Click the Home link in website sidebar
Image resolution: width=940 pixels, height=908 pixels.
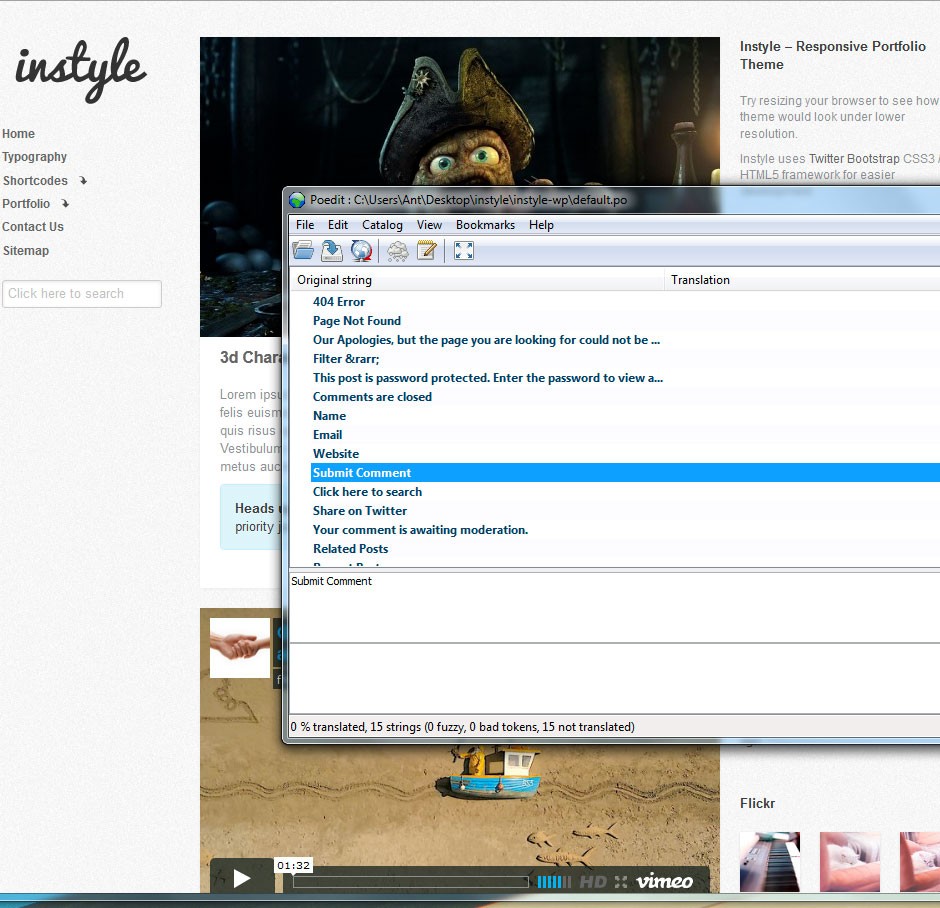(x=19, y=134)
